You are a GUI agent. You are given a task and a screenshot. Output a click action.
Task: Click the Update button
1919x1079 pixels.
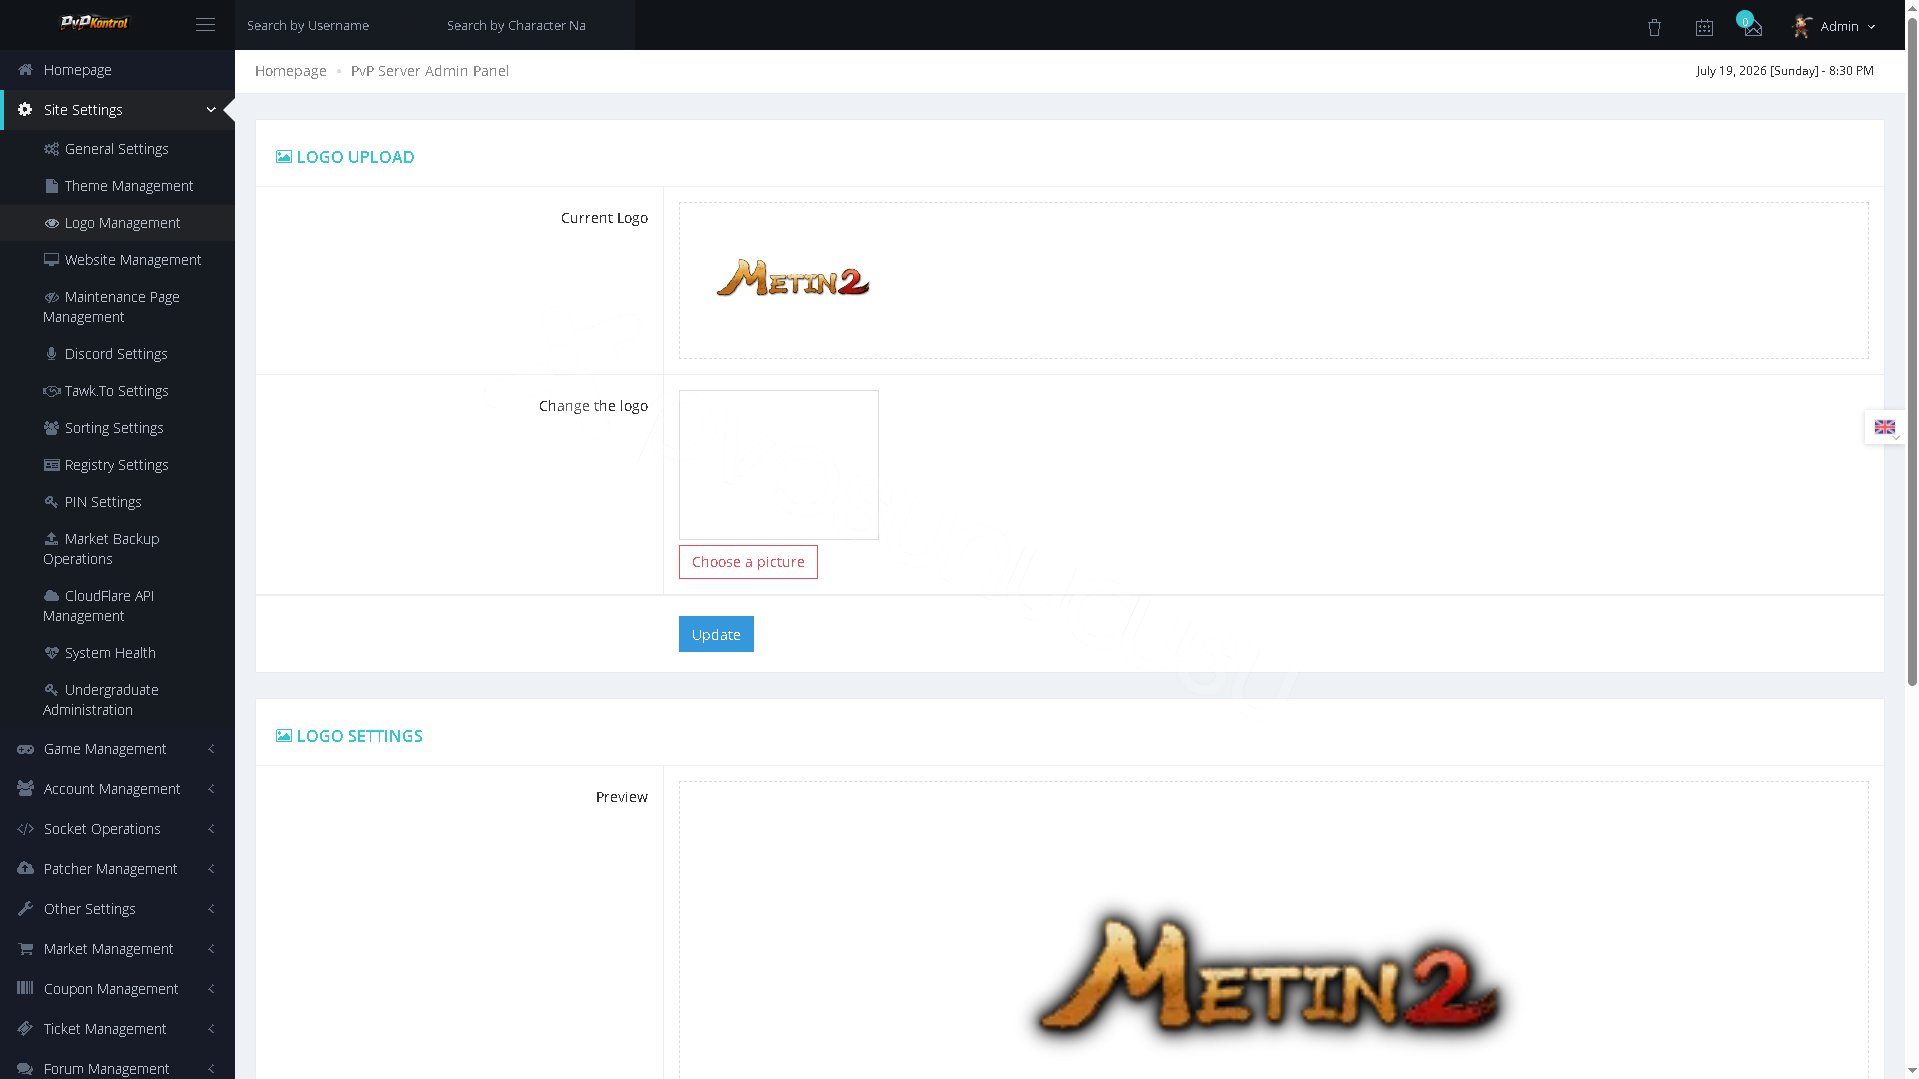coord(716,634)
